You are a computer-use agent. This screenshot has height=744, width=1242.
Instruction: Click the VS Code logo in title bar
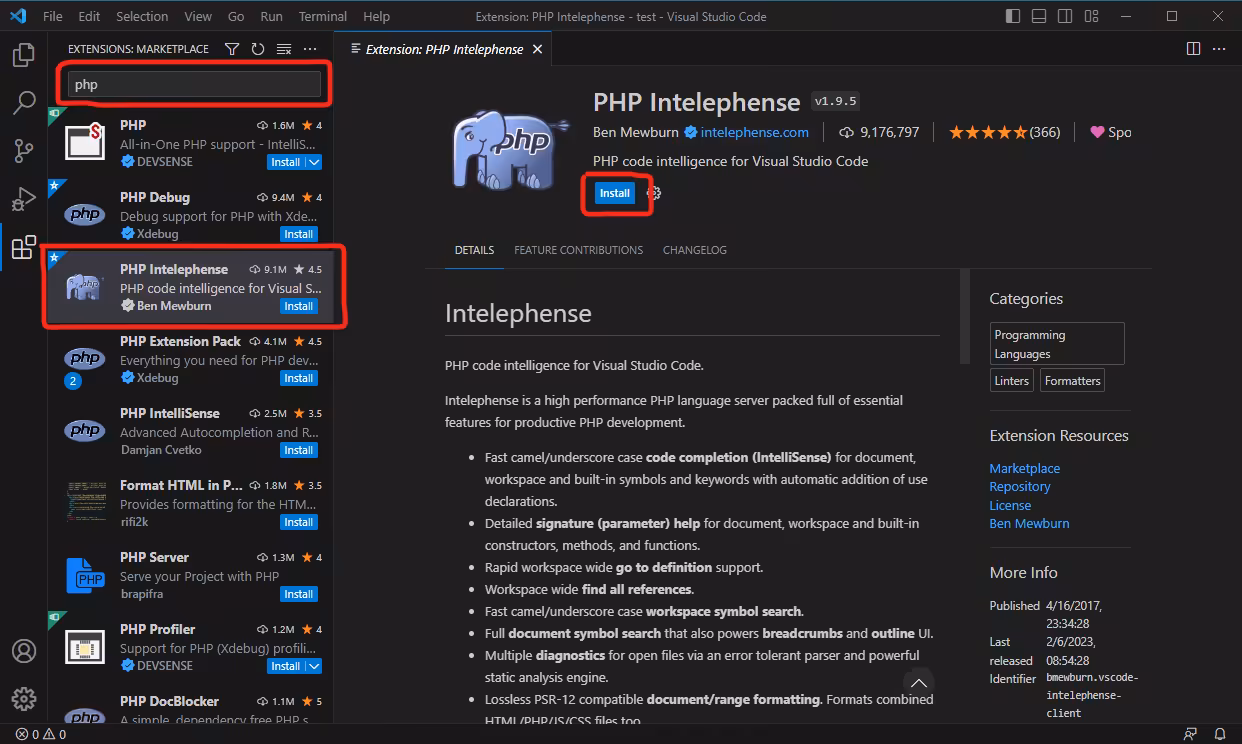point(18,16)
